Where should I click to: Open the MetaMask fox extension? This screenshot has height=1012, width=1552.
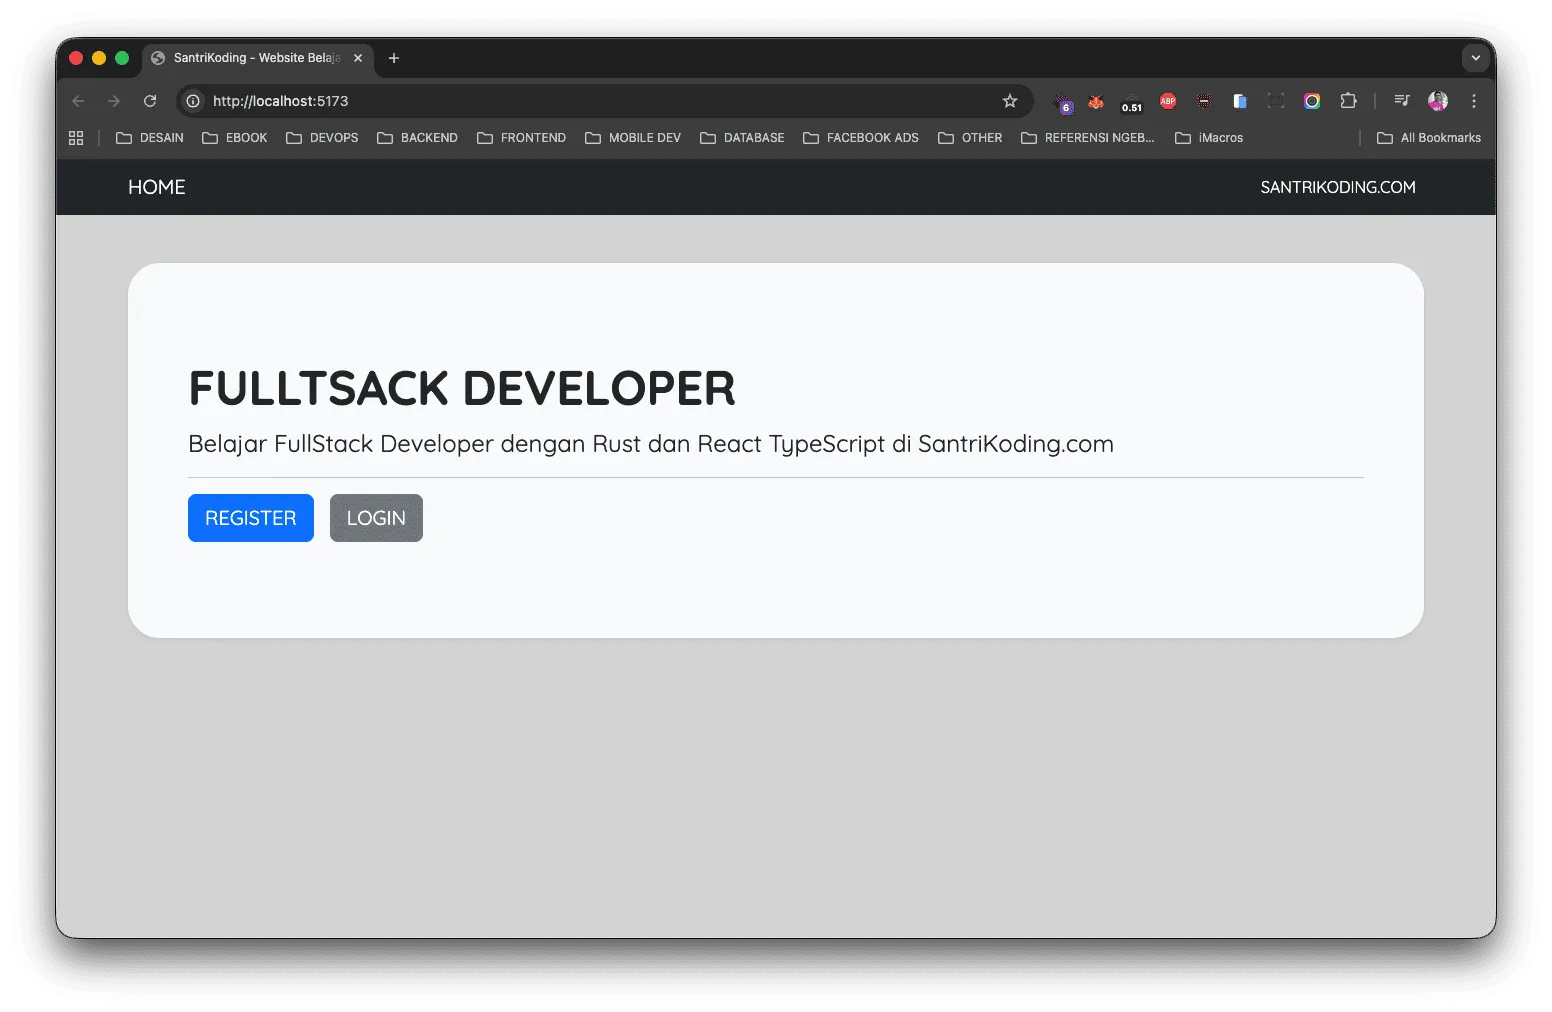(x=1096, y=101)
